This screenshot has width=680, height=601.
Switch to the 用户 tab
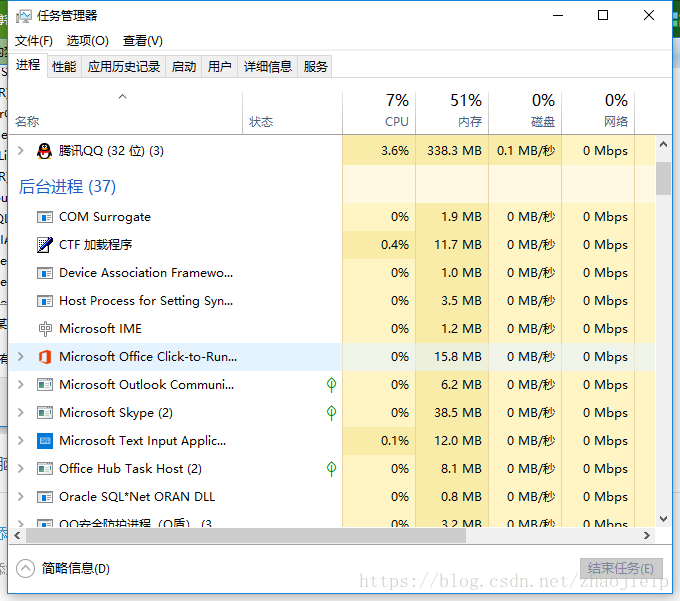coord(219,67)
